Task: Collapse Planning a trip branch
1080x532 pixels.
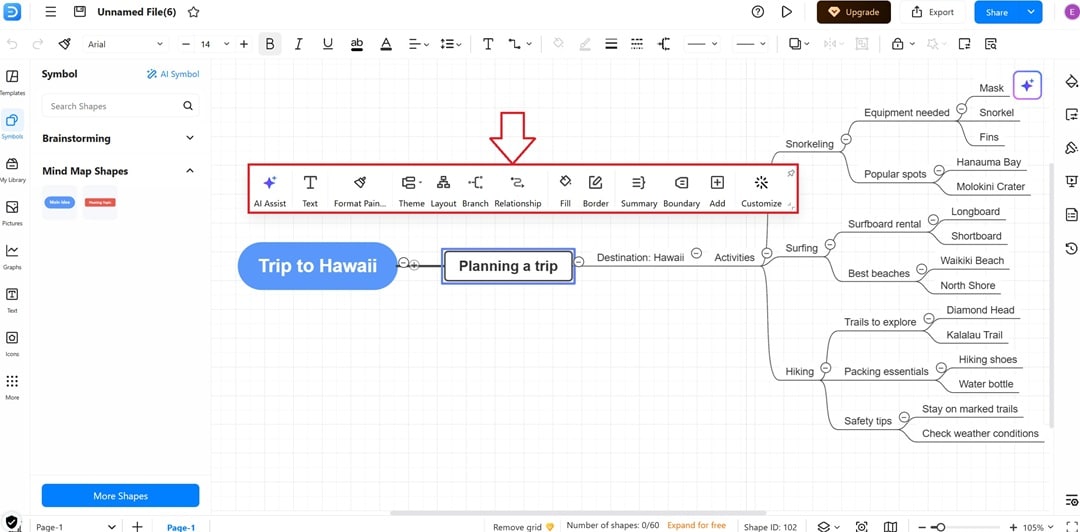Action: pos(579,261)
